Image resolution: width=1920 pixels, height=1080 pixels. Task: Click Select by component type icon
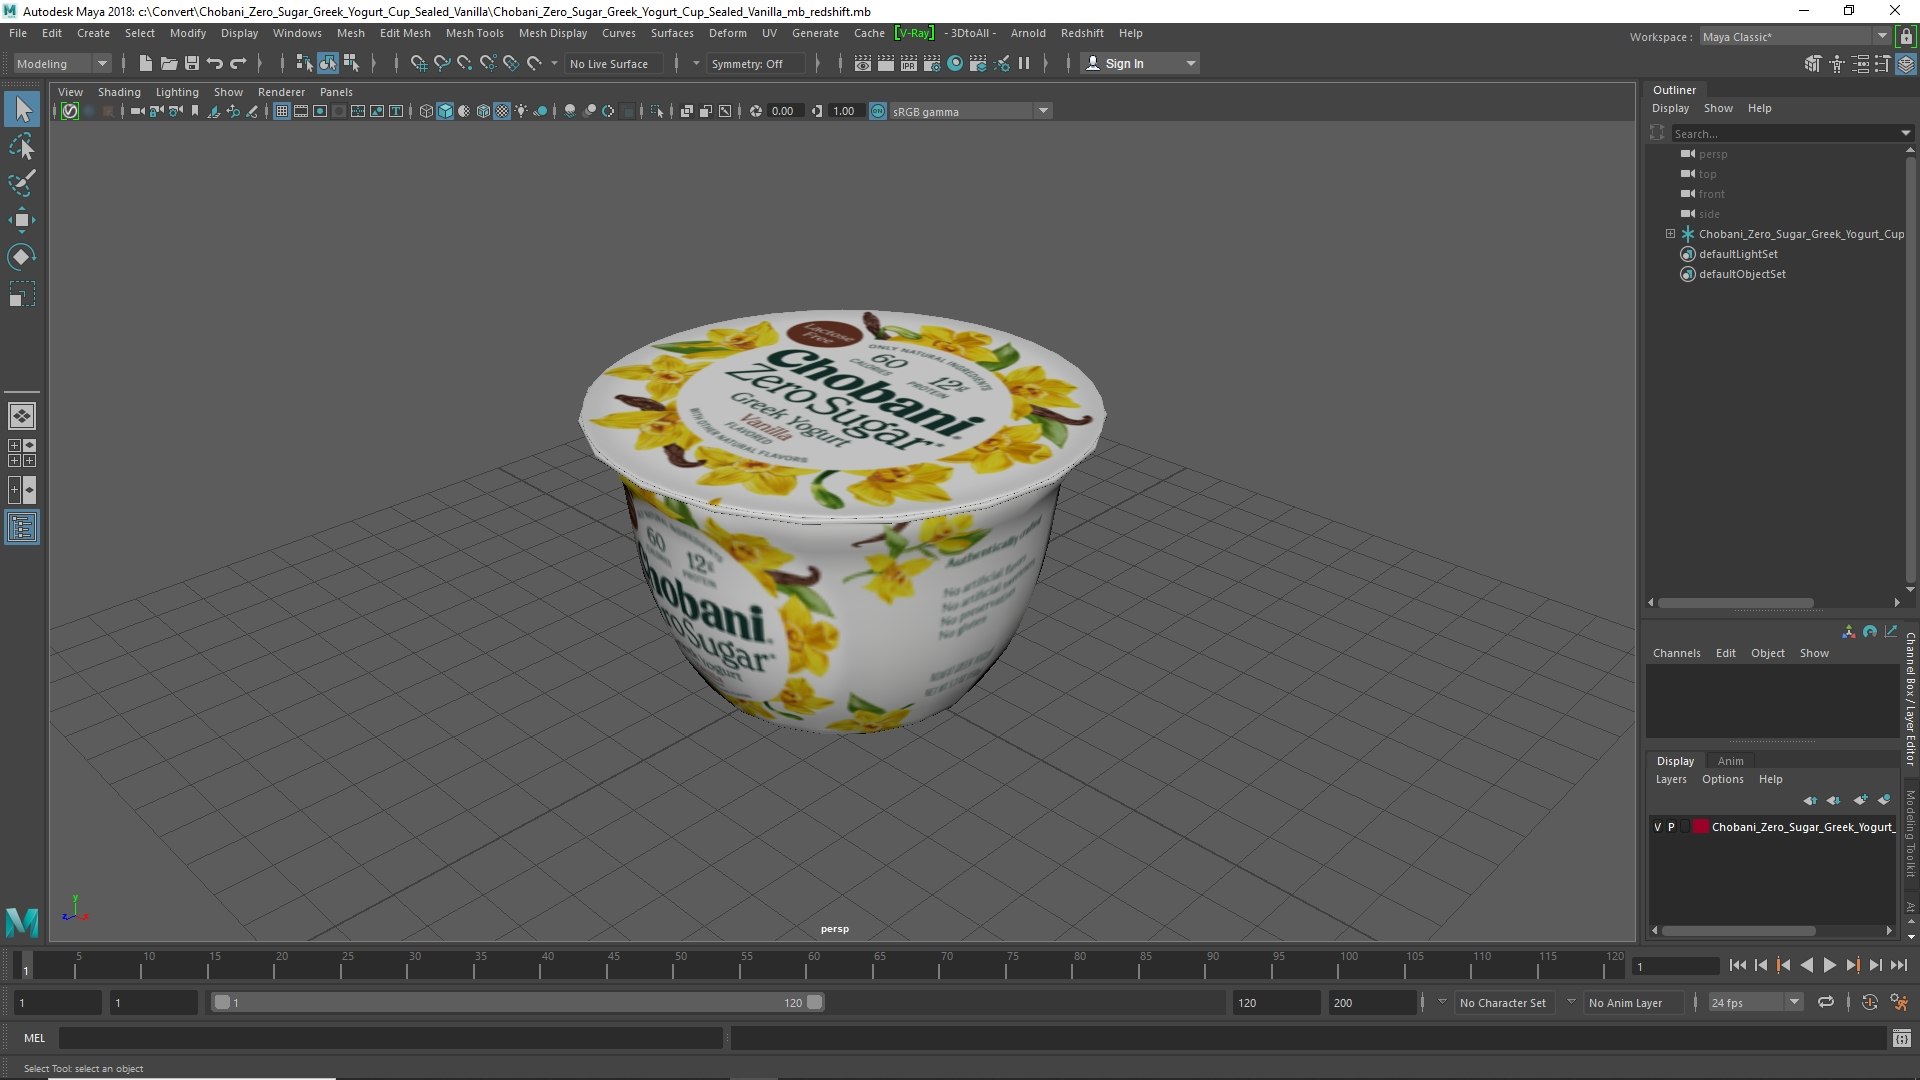point(351,63)
